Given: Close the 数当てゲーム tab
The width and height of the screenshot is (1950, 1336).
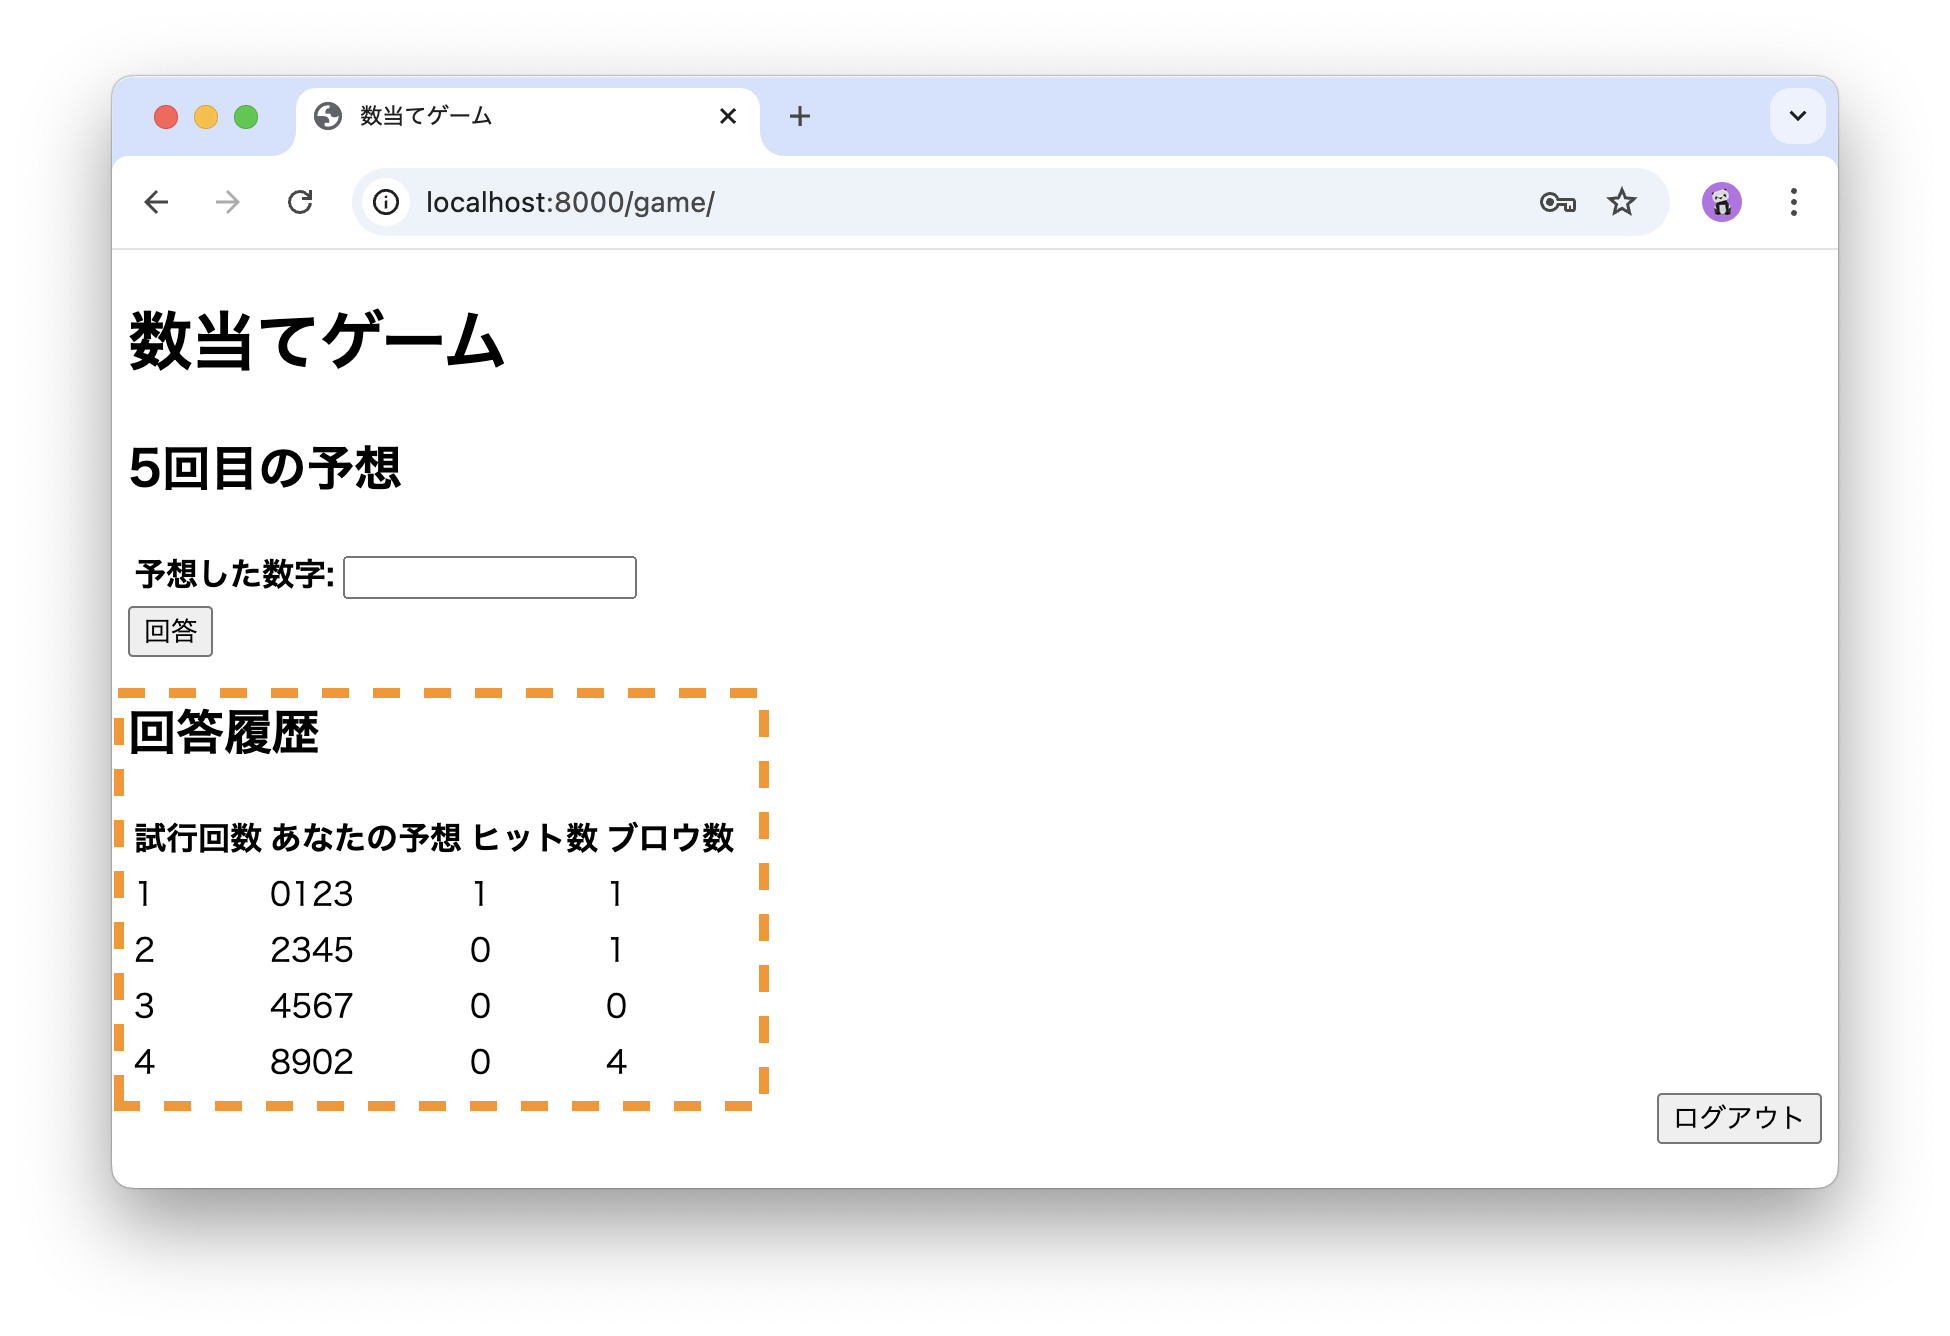Looking at the screenshot, I should point(728,117).
